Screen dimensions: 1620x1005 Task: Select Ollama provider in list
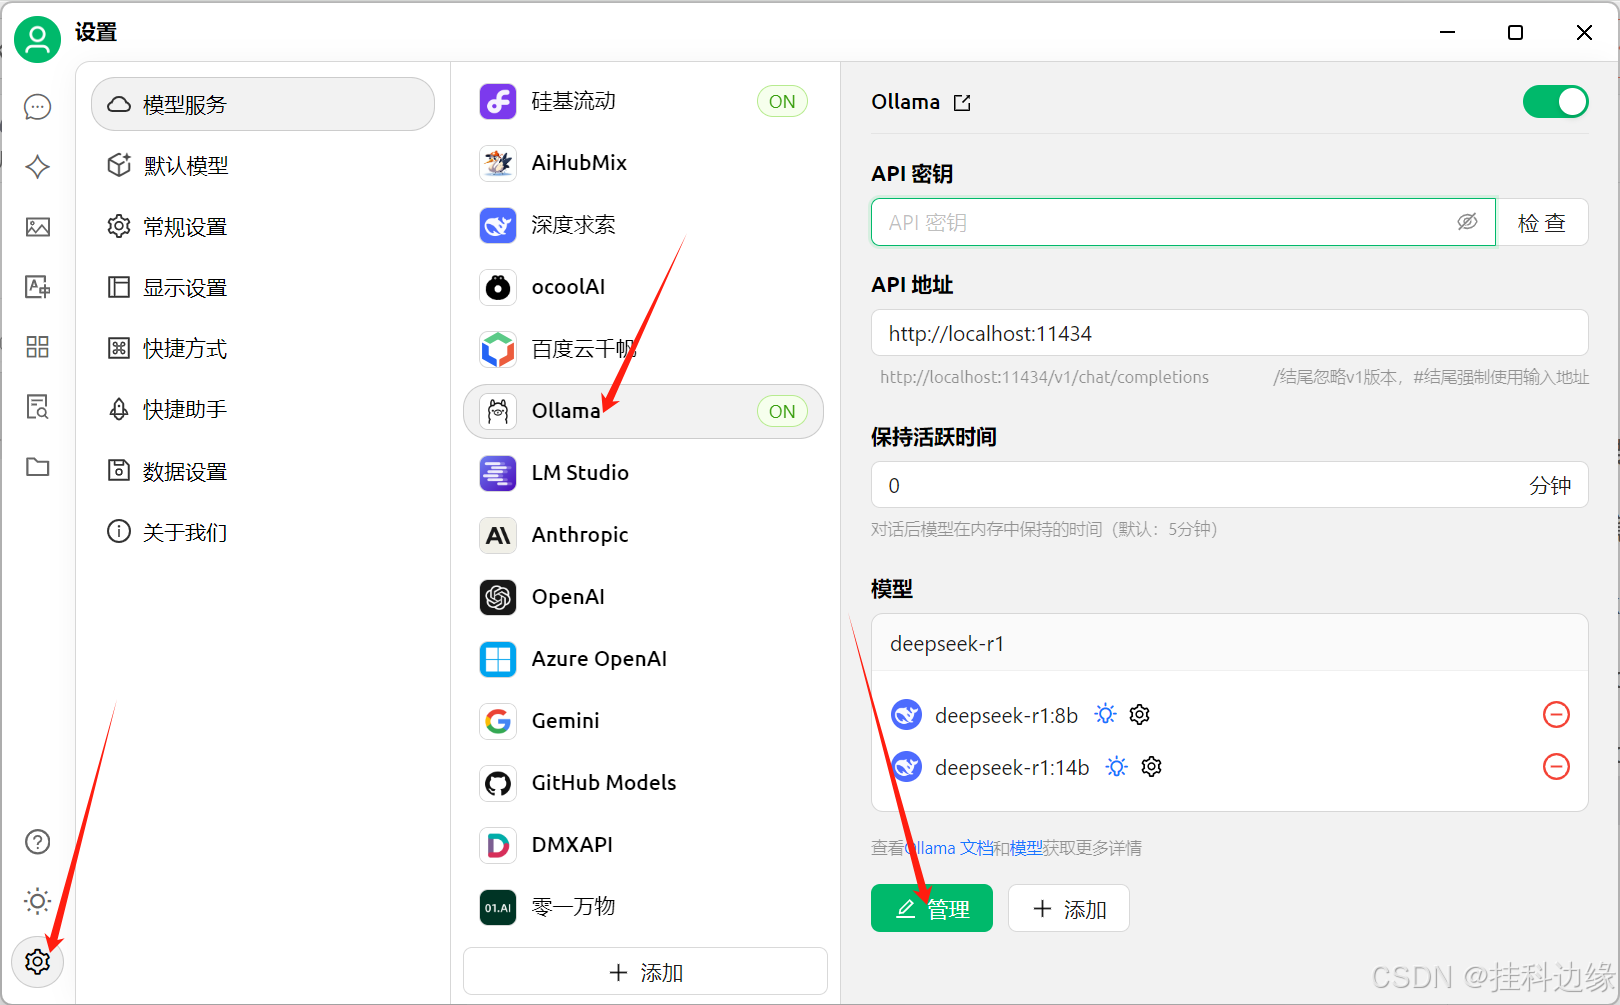coord(643,411)
